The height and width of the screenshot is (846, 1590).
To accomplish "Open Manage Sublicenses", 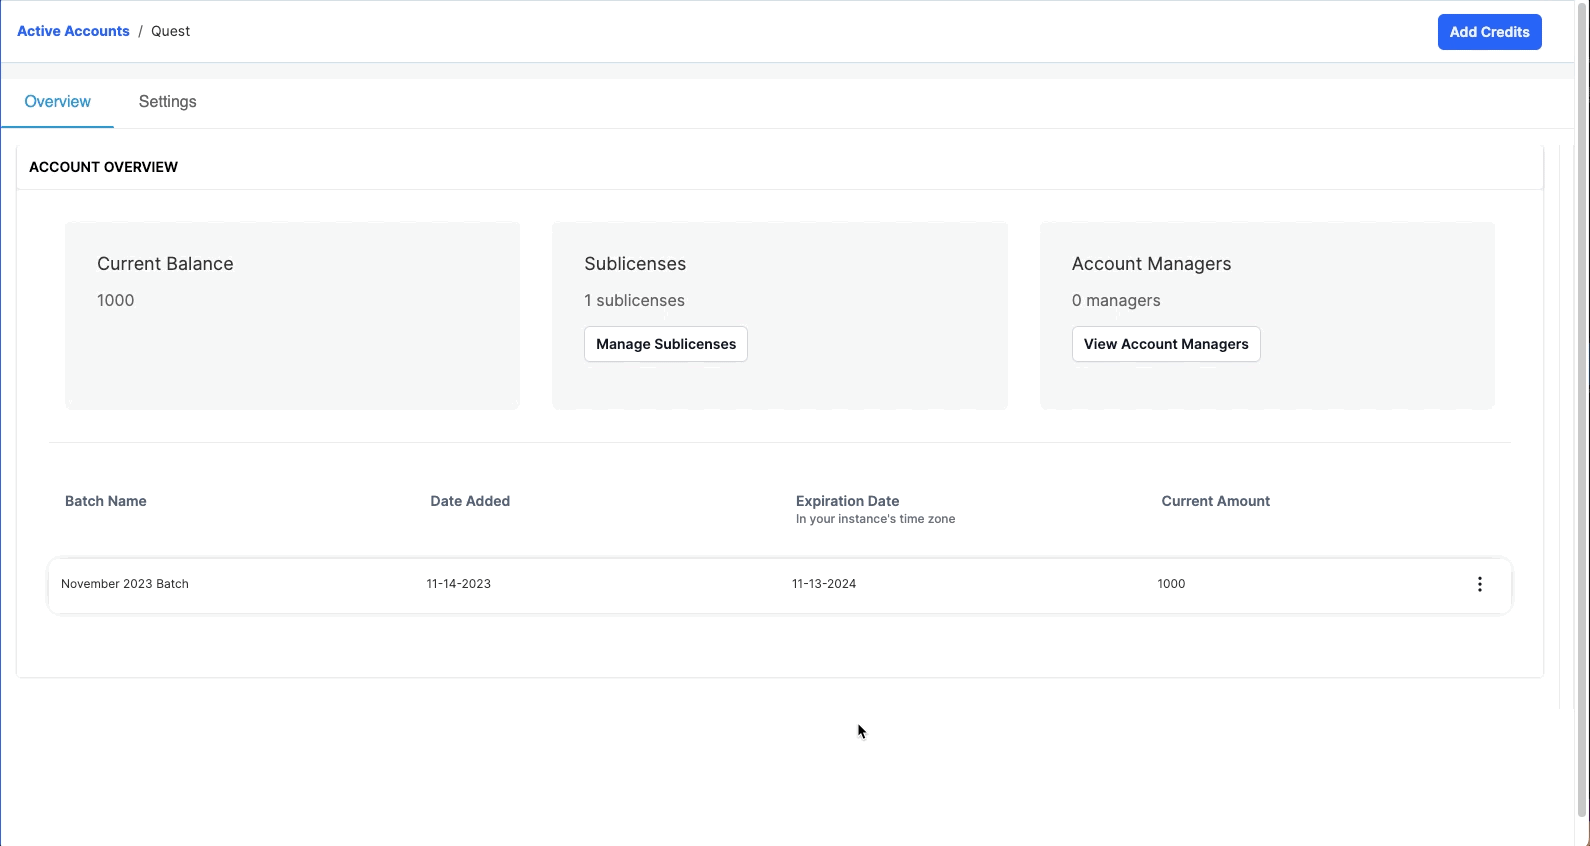I will 666,344.
